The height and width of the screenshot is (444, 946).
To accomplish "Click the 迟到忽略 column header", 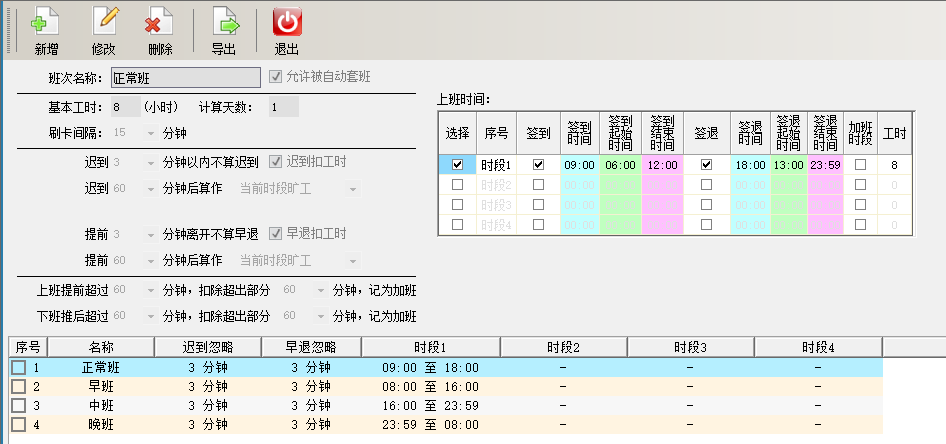I will point(206,347).
